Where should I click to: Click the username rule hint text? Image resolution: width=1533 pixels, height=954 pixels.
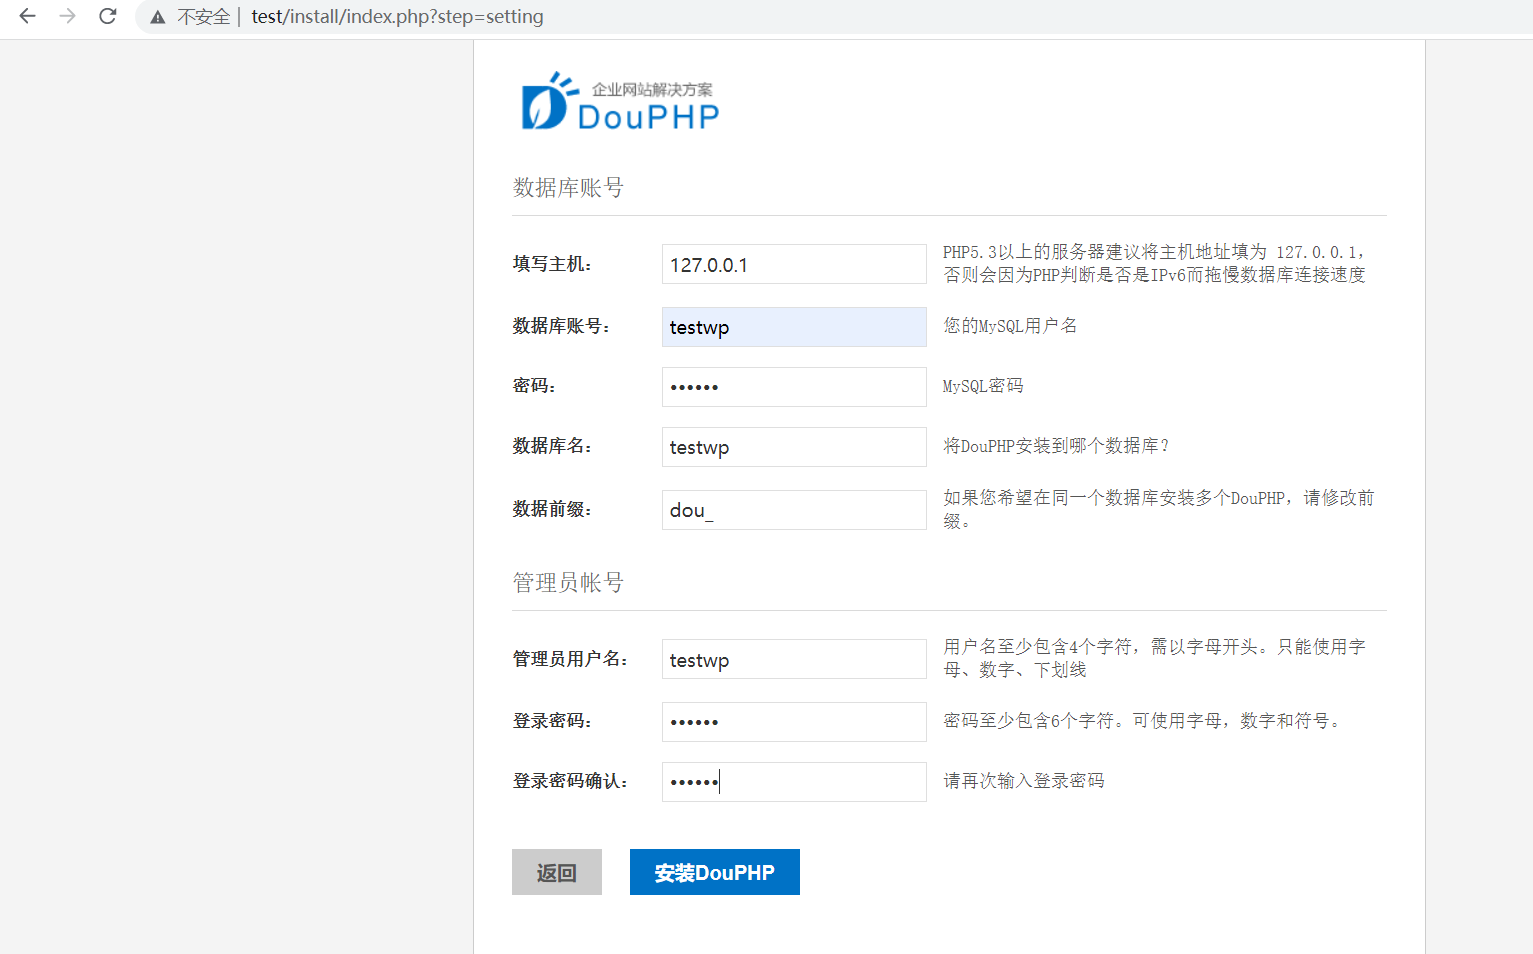[x=1155, y=658]
